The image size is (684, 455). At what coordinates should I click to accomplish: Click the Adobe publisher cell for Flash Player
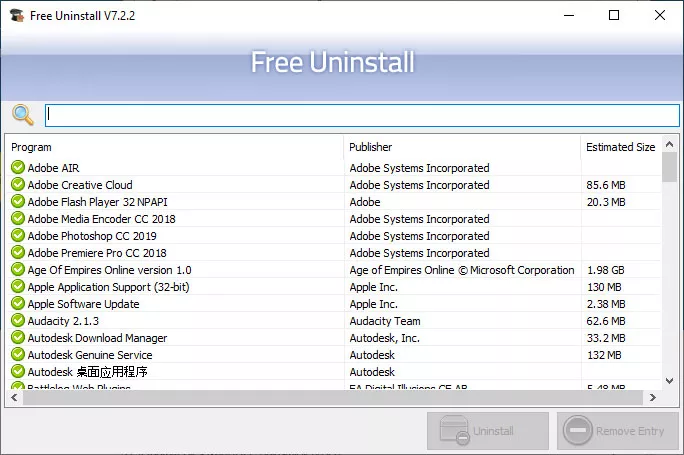[365, 202]
